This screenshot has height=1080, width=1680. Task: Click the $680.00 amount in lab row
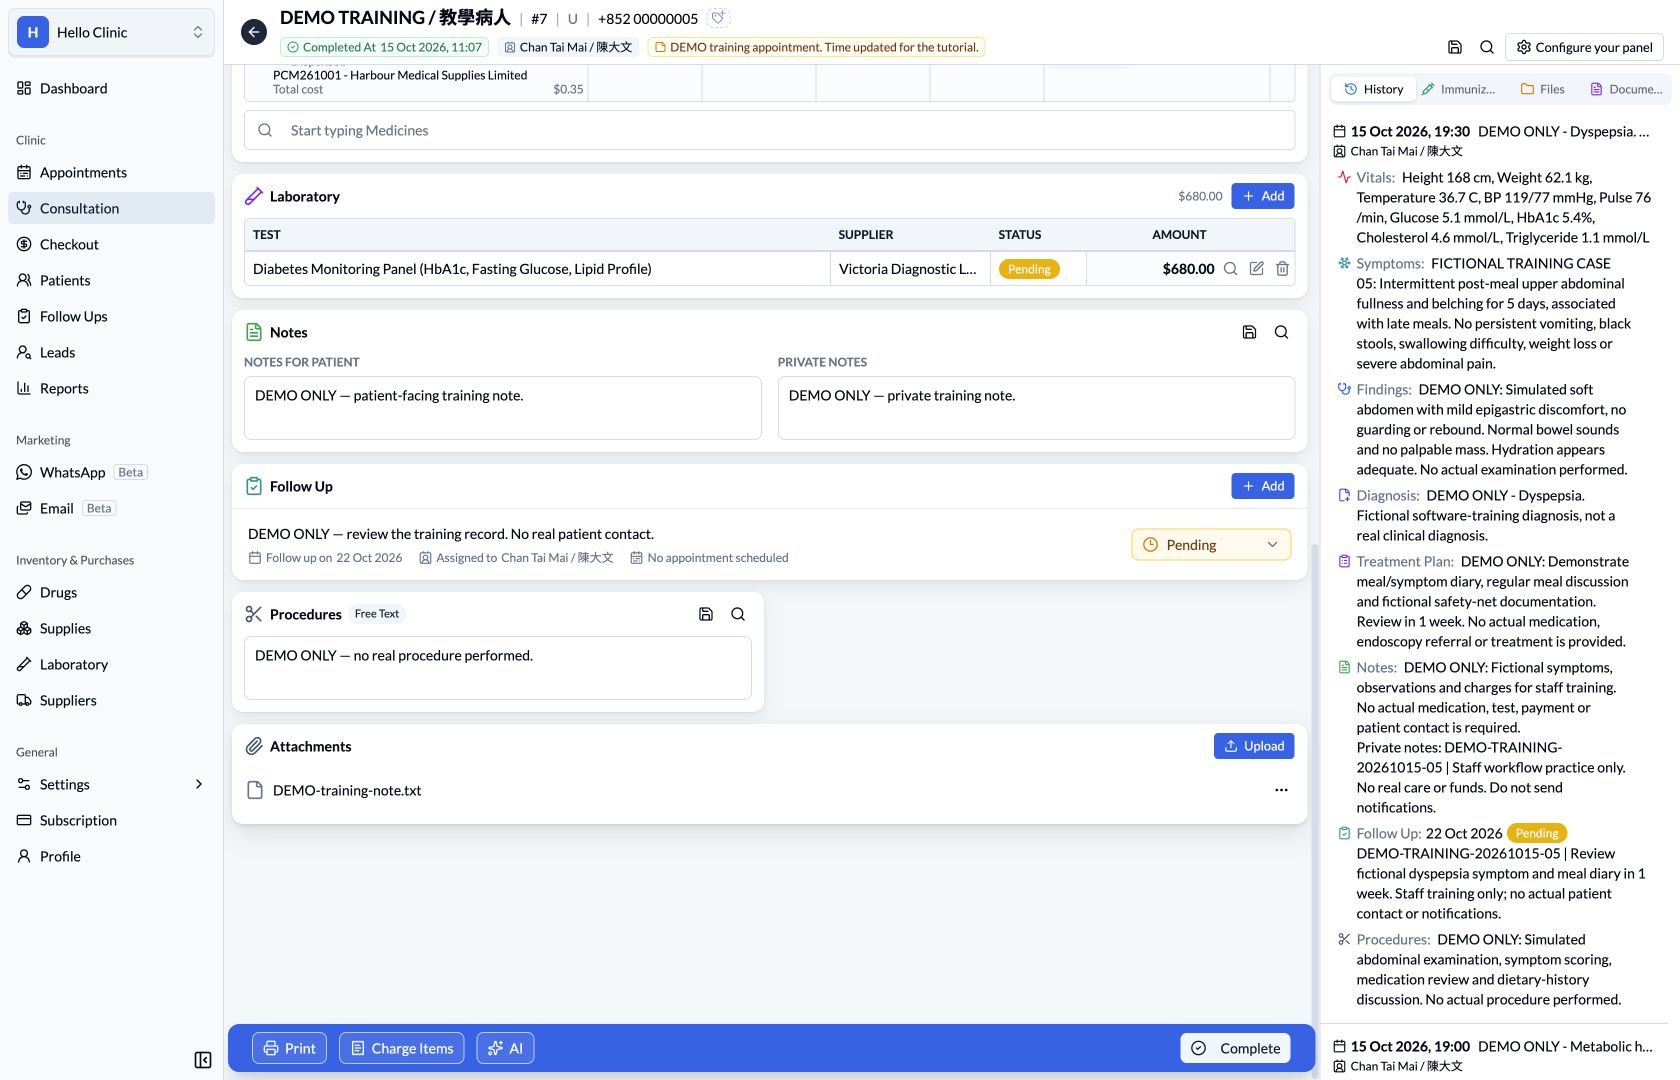1188,269
